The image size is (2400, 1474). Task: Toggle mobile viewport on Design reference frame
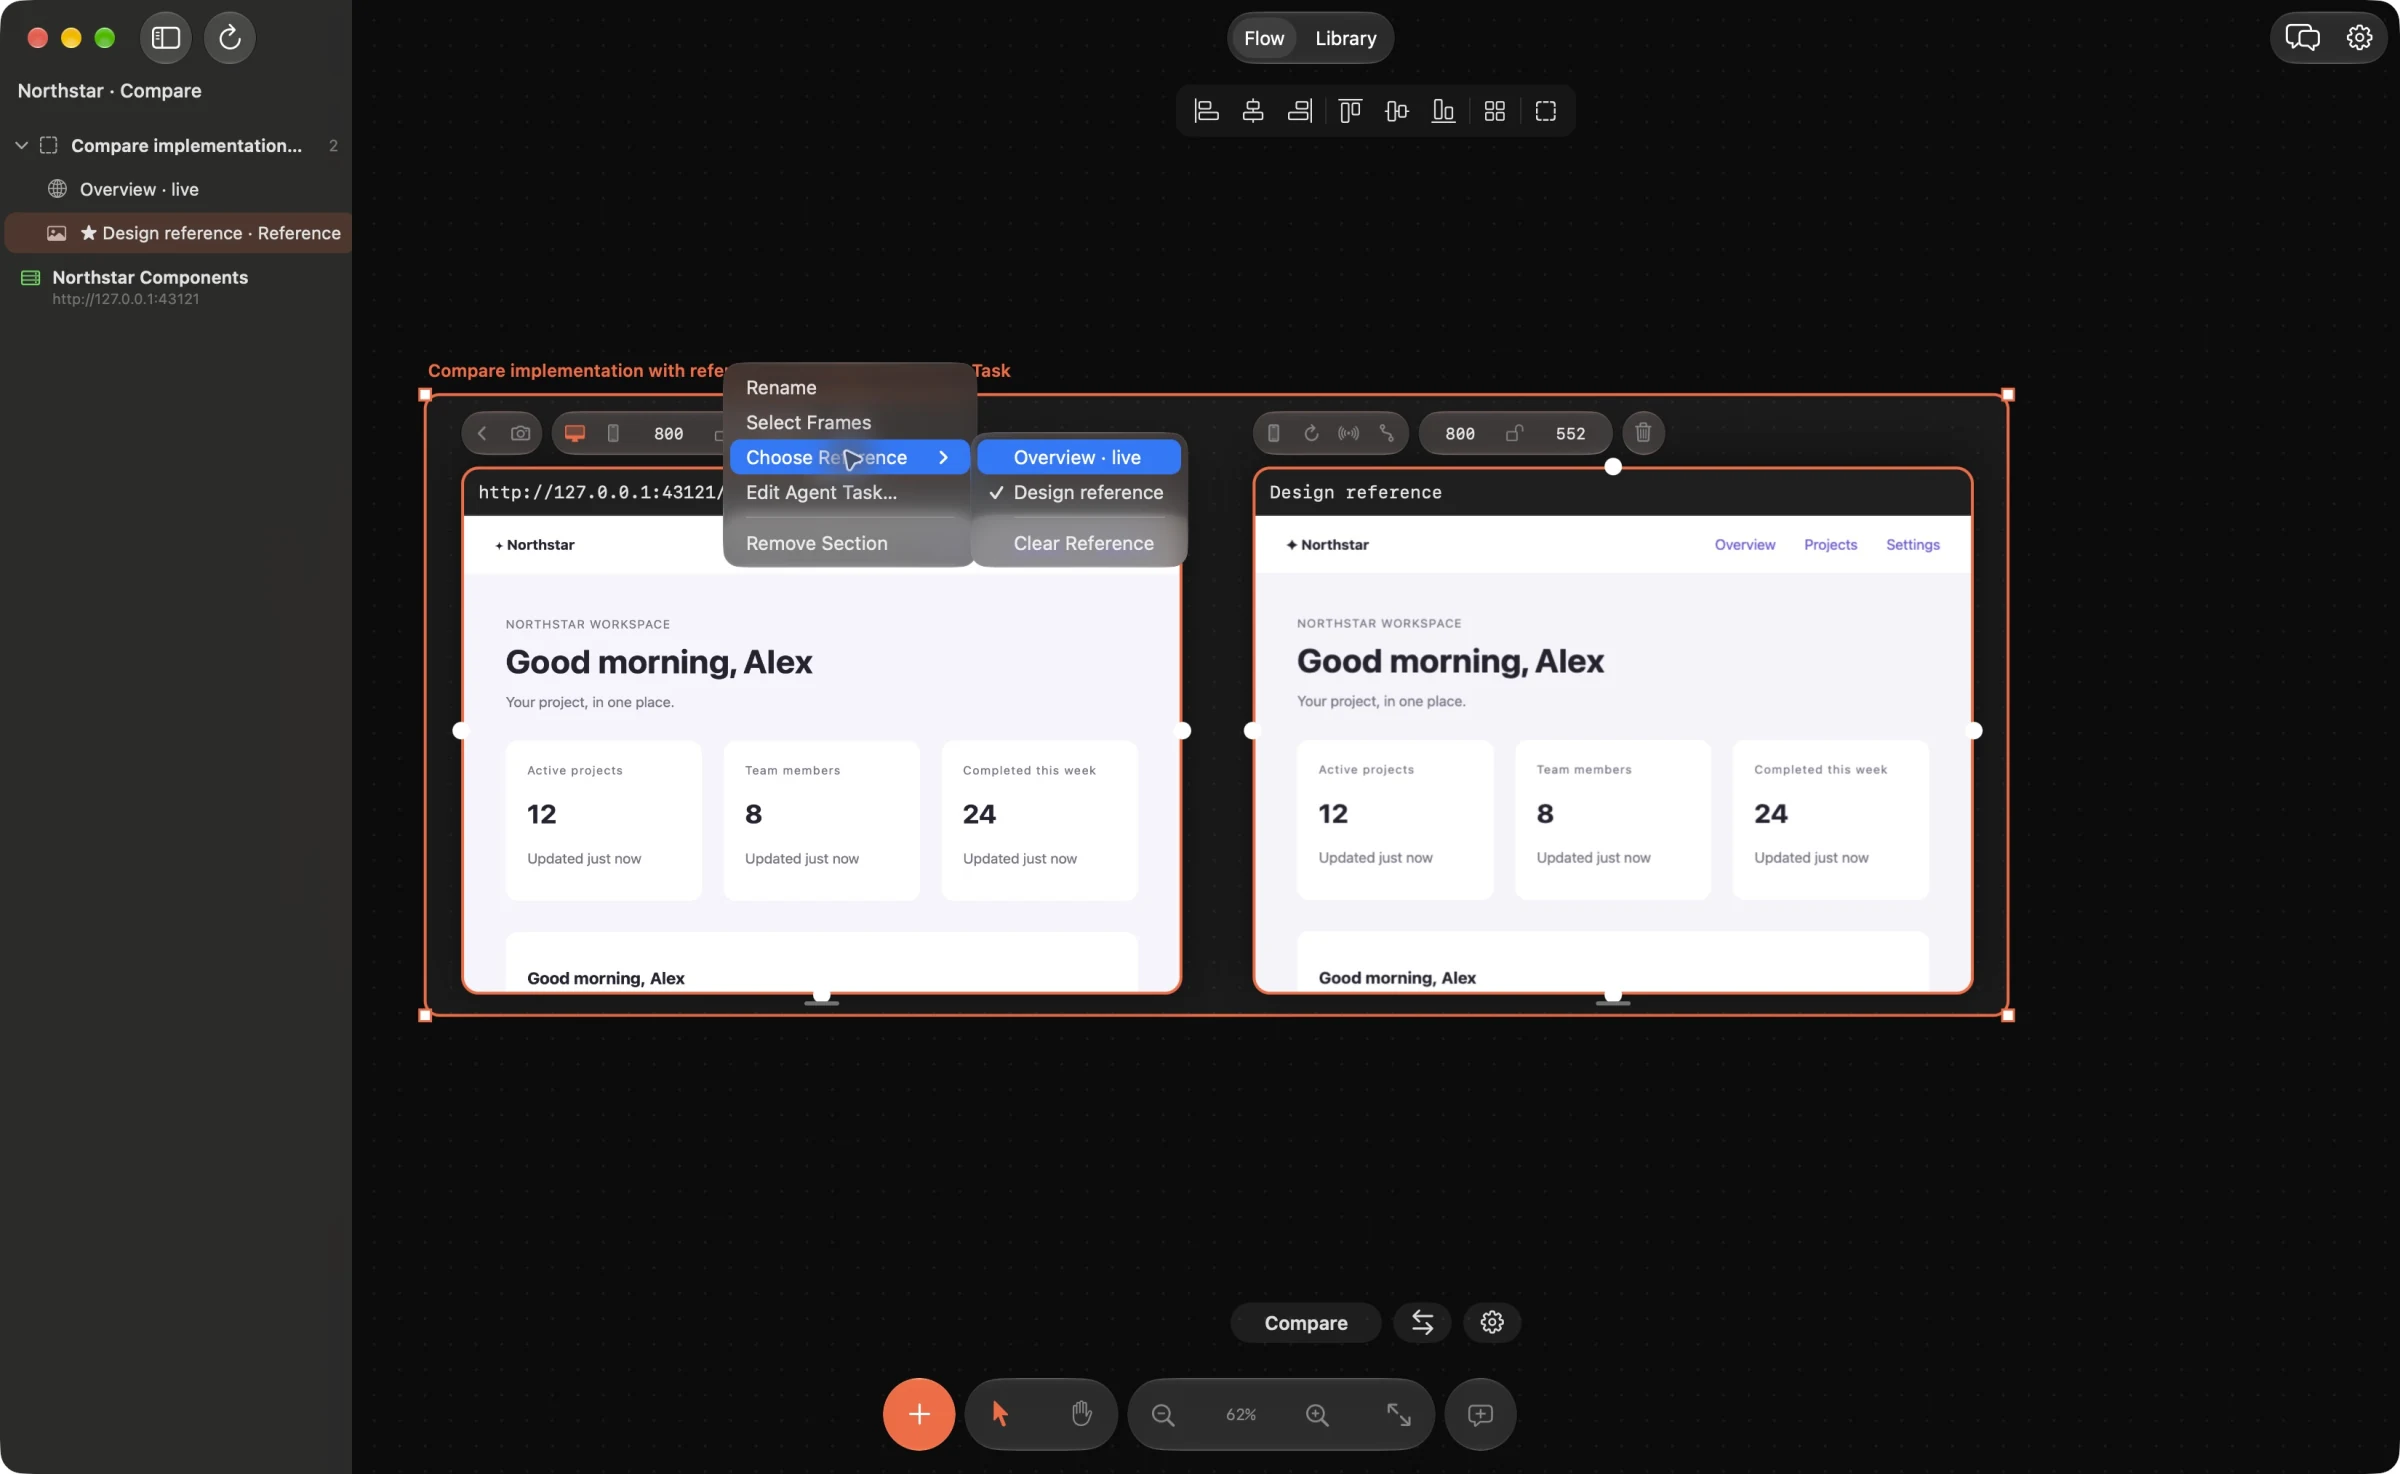(1273, 433)
